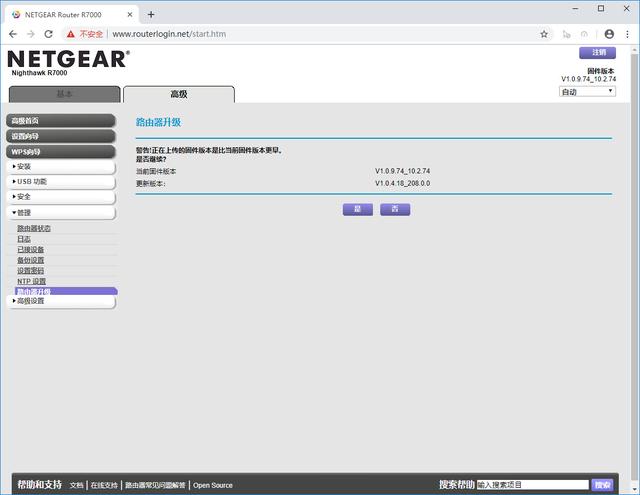This screenshot has width=640, height=495.
Task: Open a new browser tab
Action: pos(151,14)
